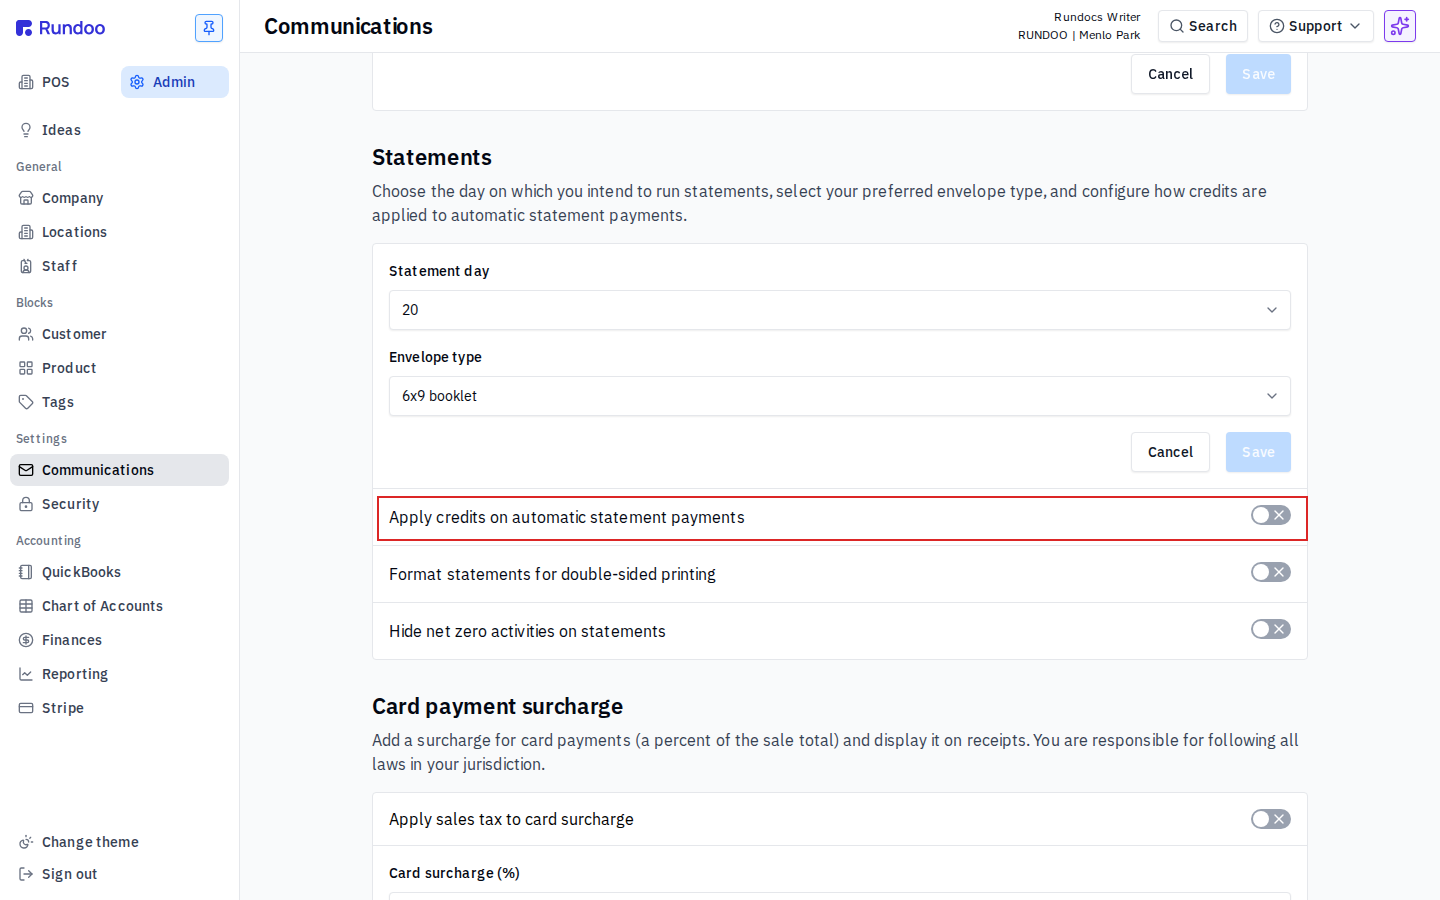Click the Statement day label
The width and height of the screenshot is (1440, 900).
(x=439, y=271)
